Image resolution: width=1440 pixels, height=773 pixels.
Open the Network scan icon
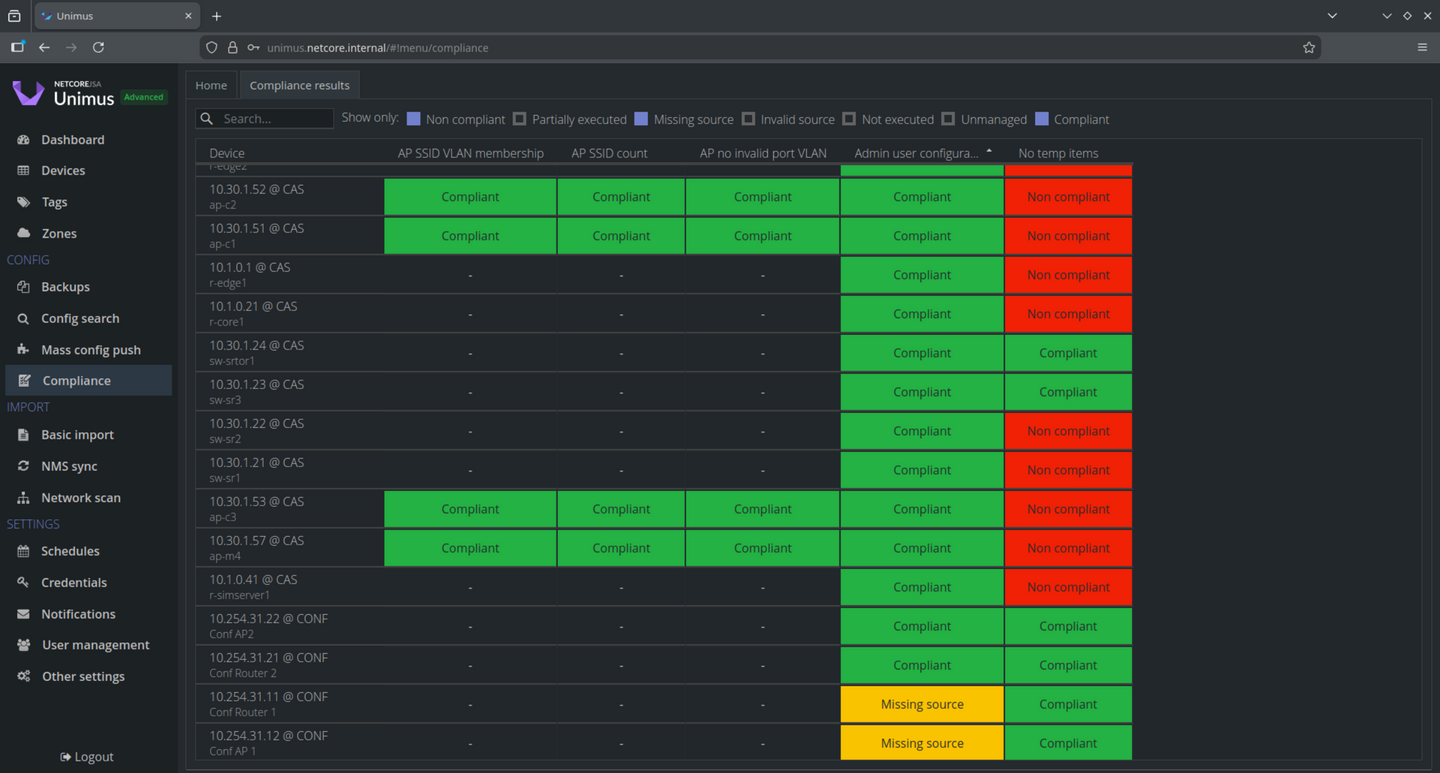pos(24,498)
